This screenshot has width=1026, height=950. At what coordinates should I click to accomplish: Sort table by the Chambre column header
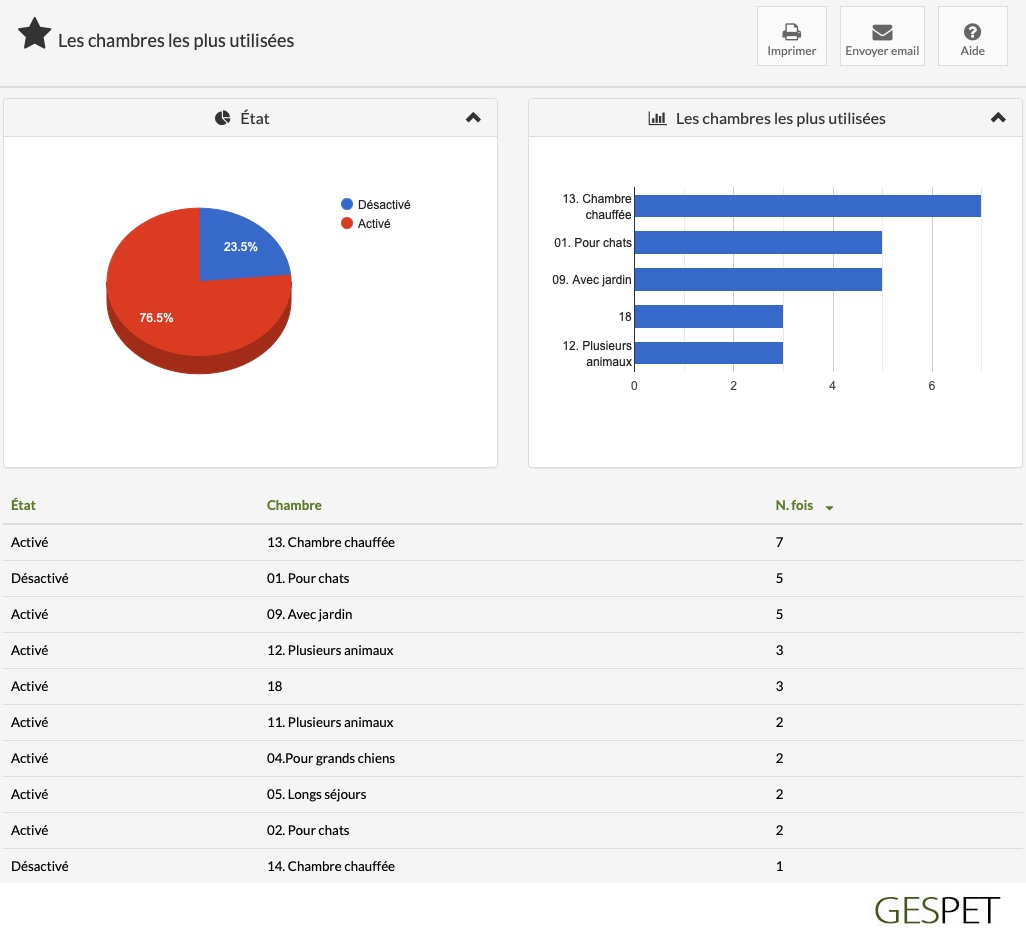[x=294, y=505]
